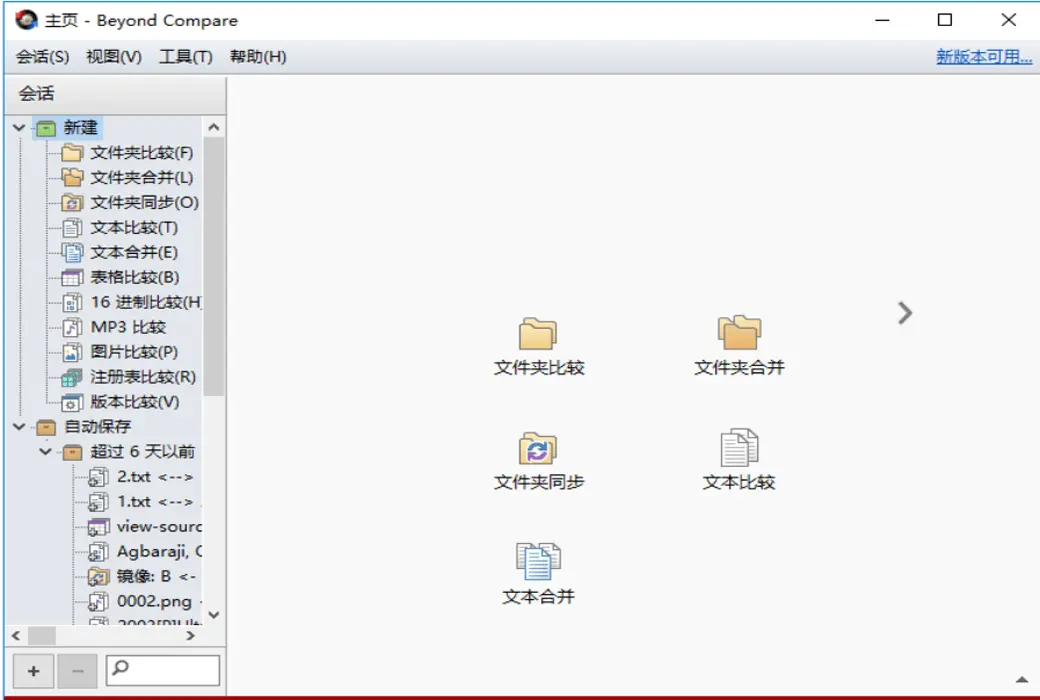Collapse the 自动保存 tree node
Viewport: 1040px width, 700px height.
(x=19, y=427)
